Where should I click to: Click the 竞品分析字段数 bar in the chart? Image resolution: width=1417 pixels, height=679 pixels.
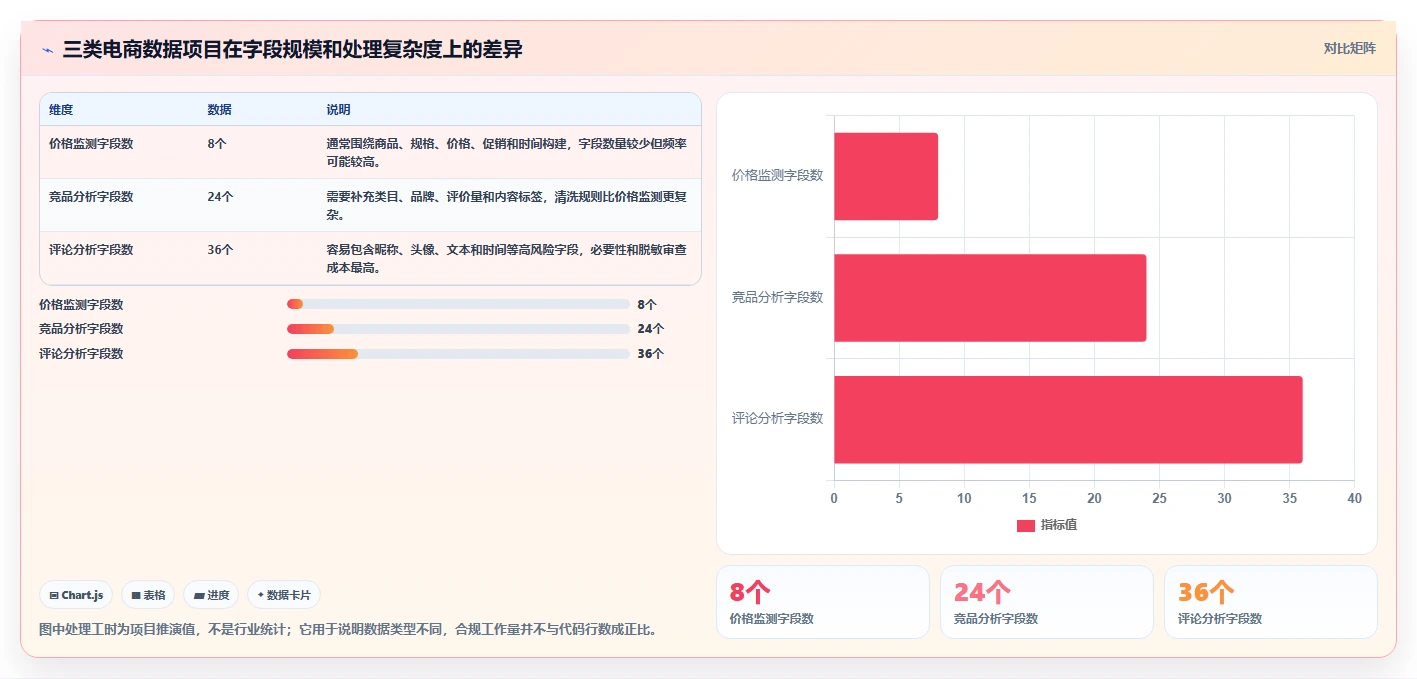click(x=990, y=298)
